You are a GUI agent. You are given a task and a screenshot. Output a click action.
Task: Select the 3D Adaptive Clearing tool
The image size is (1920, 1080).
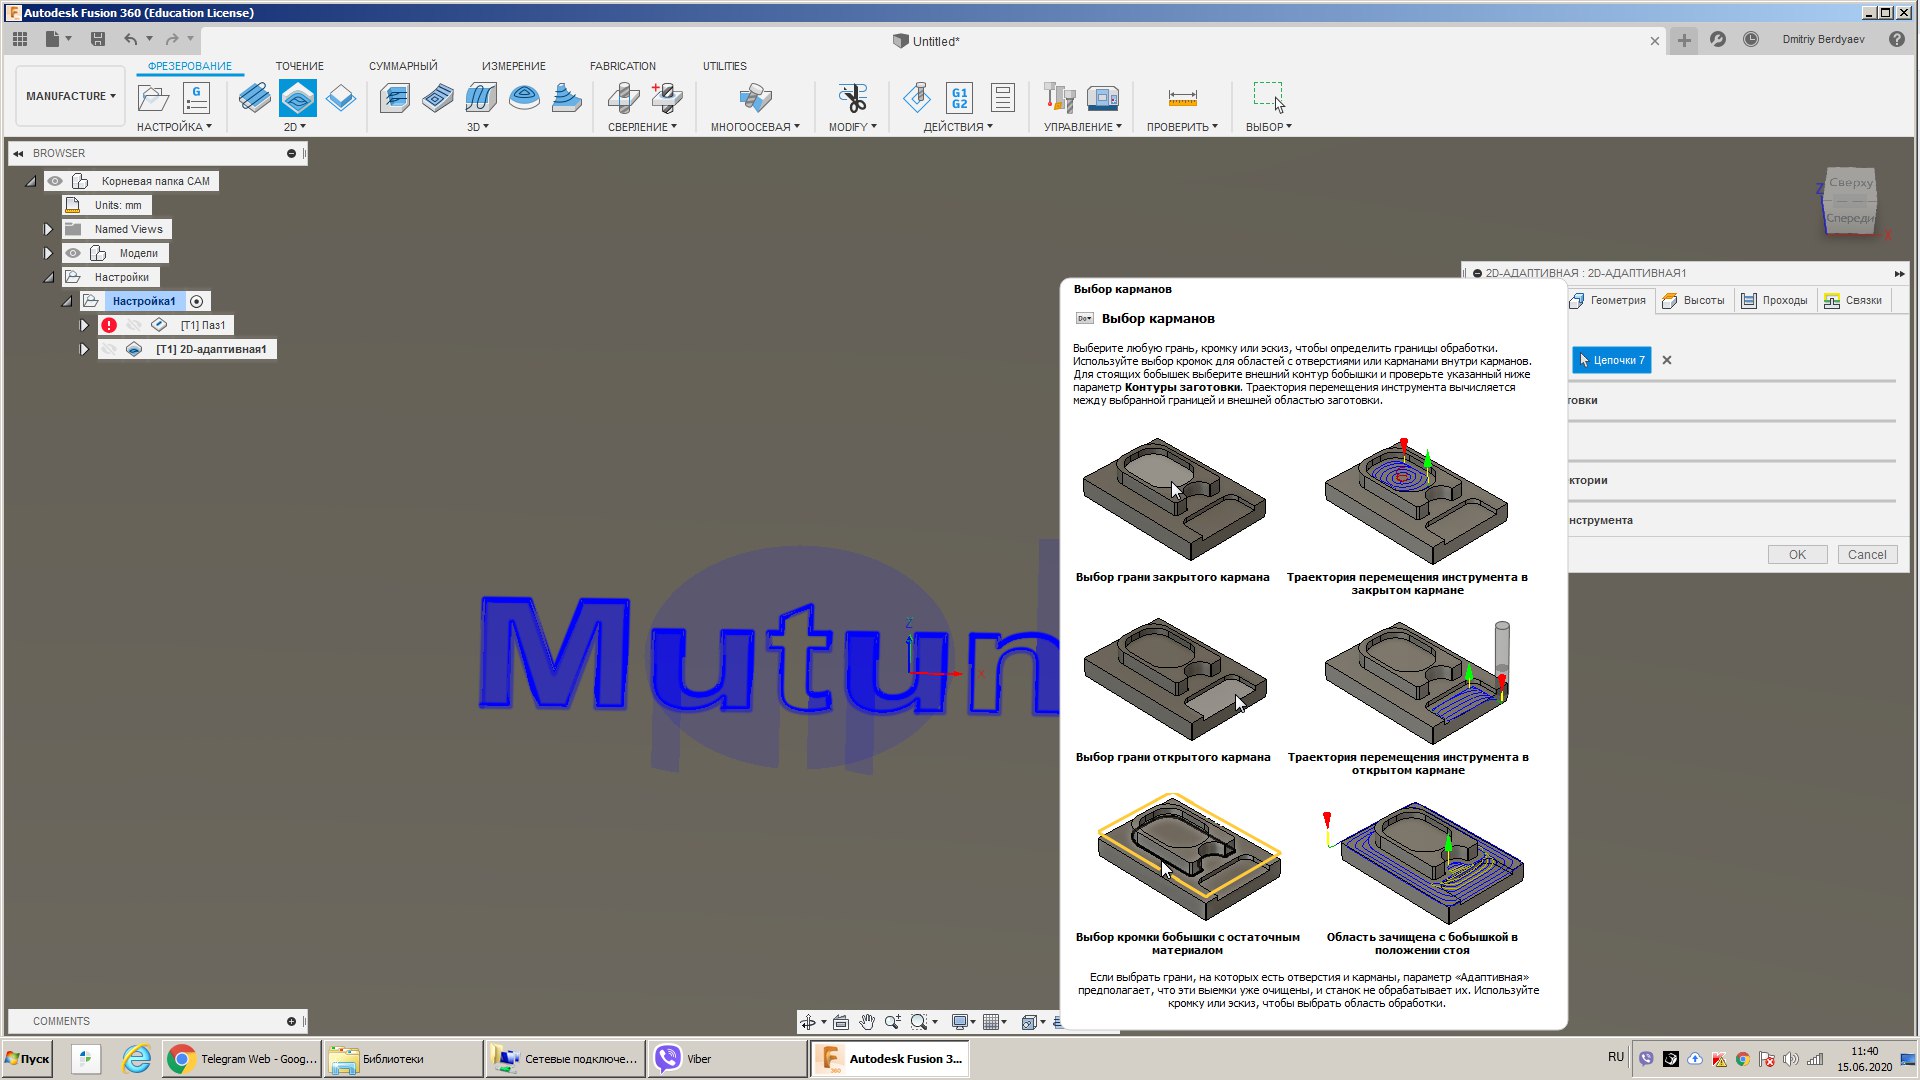pyautogui.click(x=395, y=98)
